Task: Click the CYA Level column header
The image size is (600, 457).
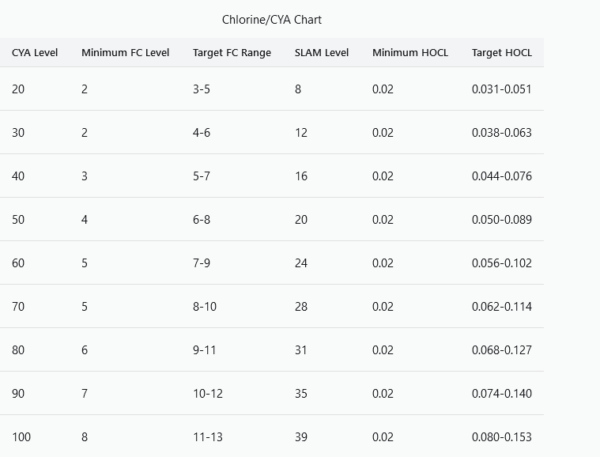Action: [x=35, y=53]
